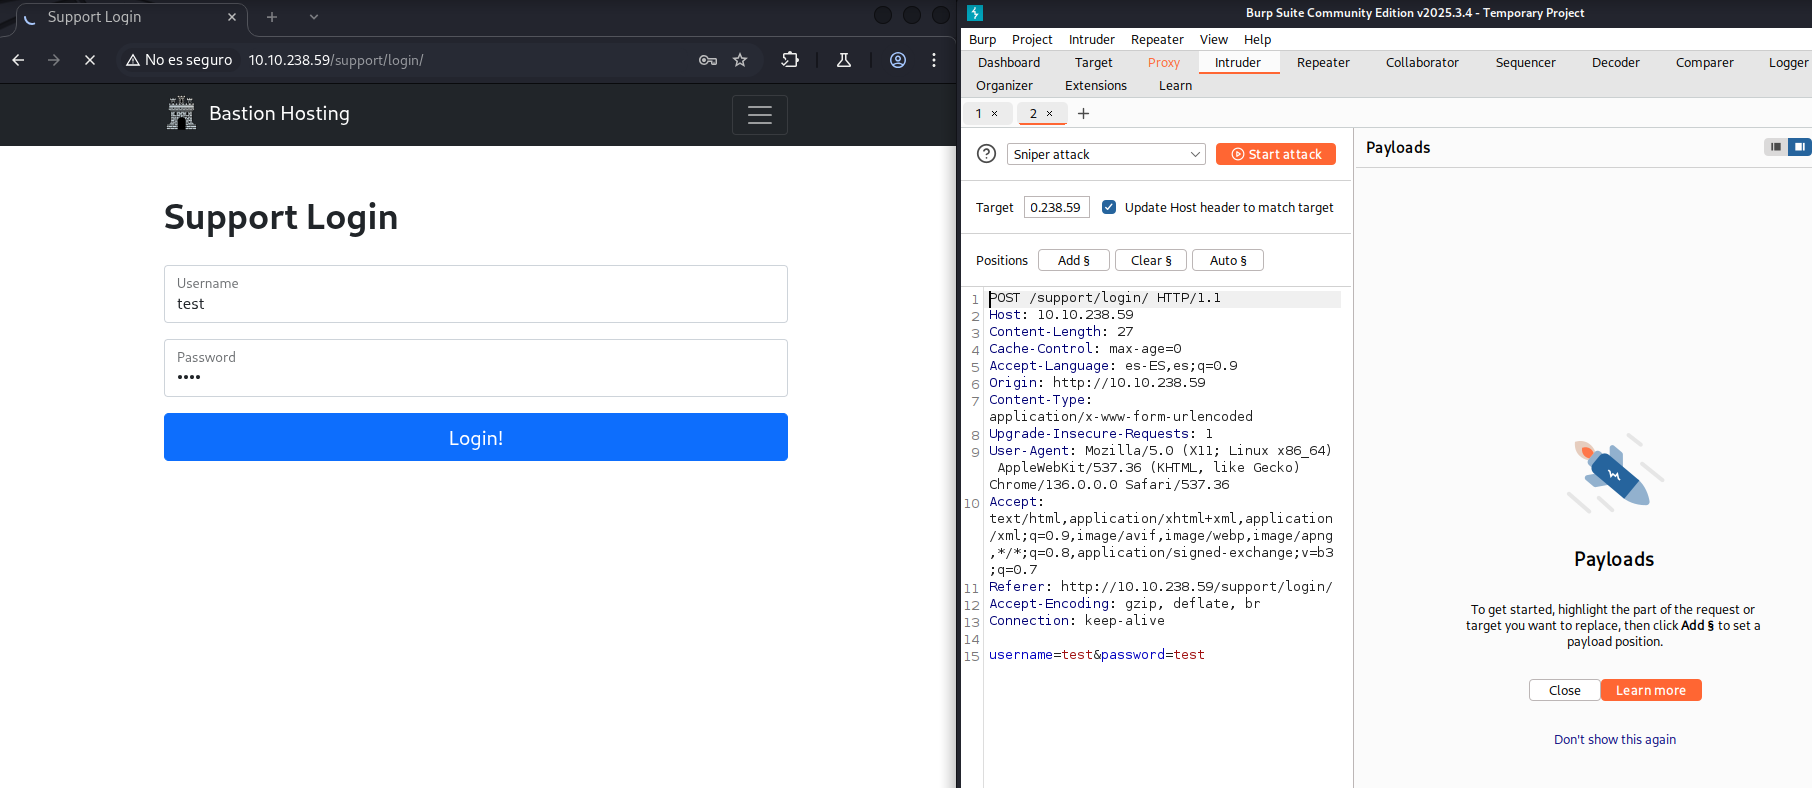Switch to the Proxy tab
Screen dimensions: 1812x788
click(x=1164, y=62)
